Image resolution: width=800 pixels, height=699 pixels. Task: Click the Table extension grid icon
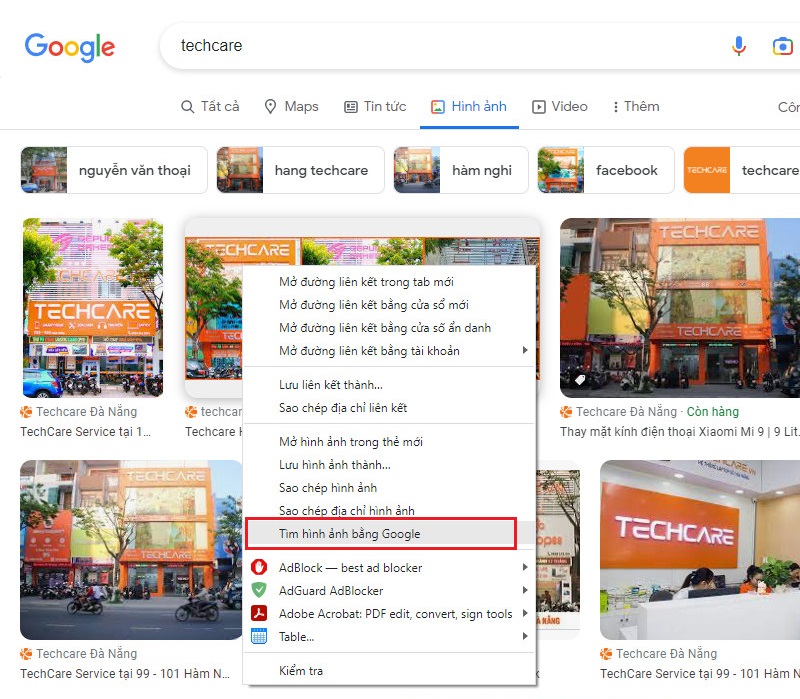(x=259, y=636)
